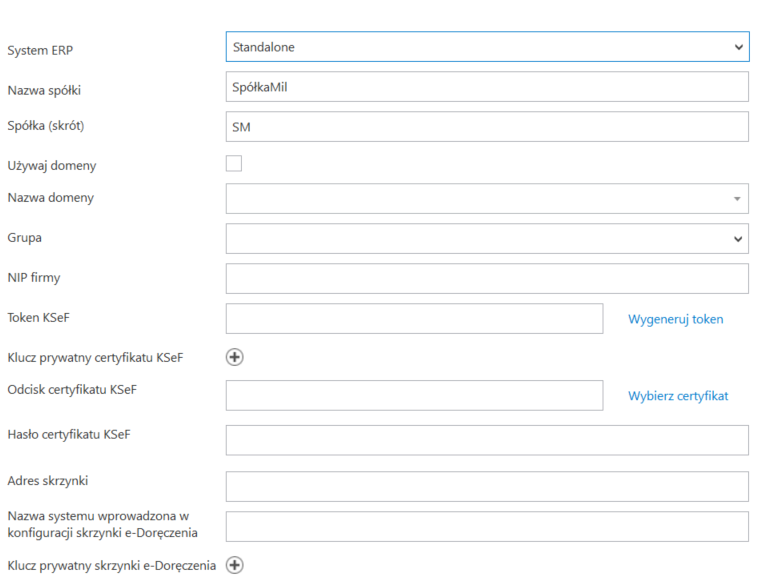The image size is (758, 576).
Task: Focus the Nazwa spółki text field
Action: [487, 87]
